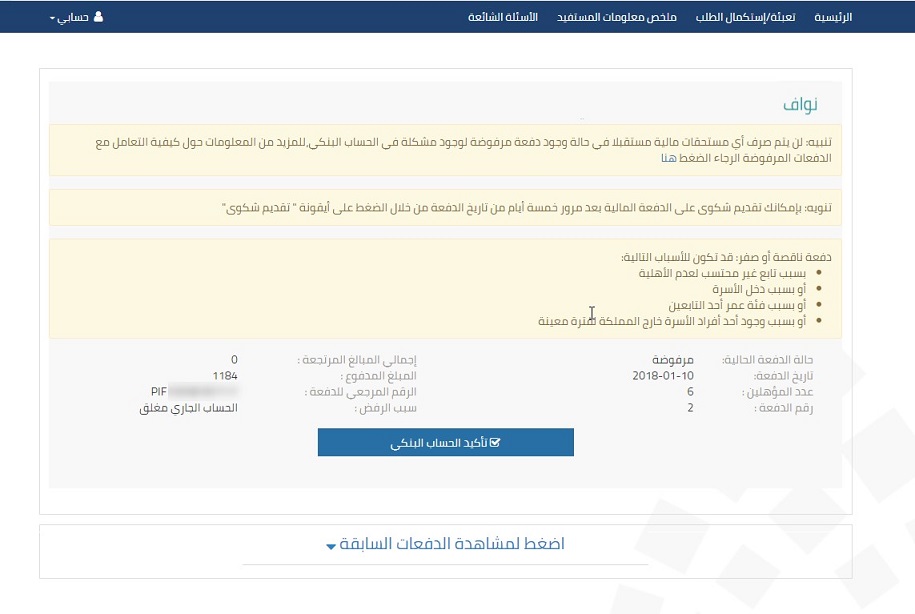Select the عدد المؤهلين label
915x614 pixels.
(x=777, y=392)
